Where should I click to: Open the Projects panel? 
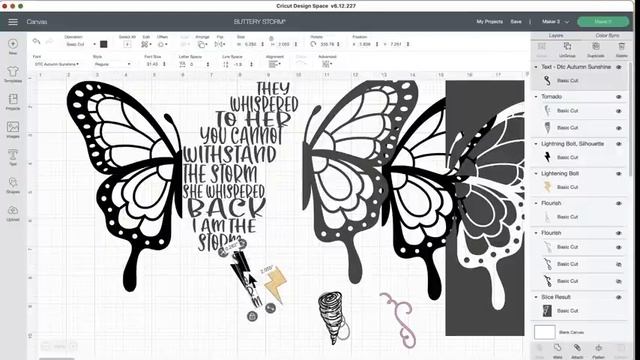tap(13, 99)
